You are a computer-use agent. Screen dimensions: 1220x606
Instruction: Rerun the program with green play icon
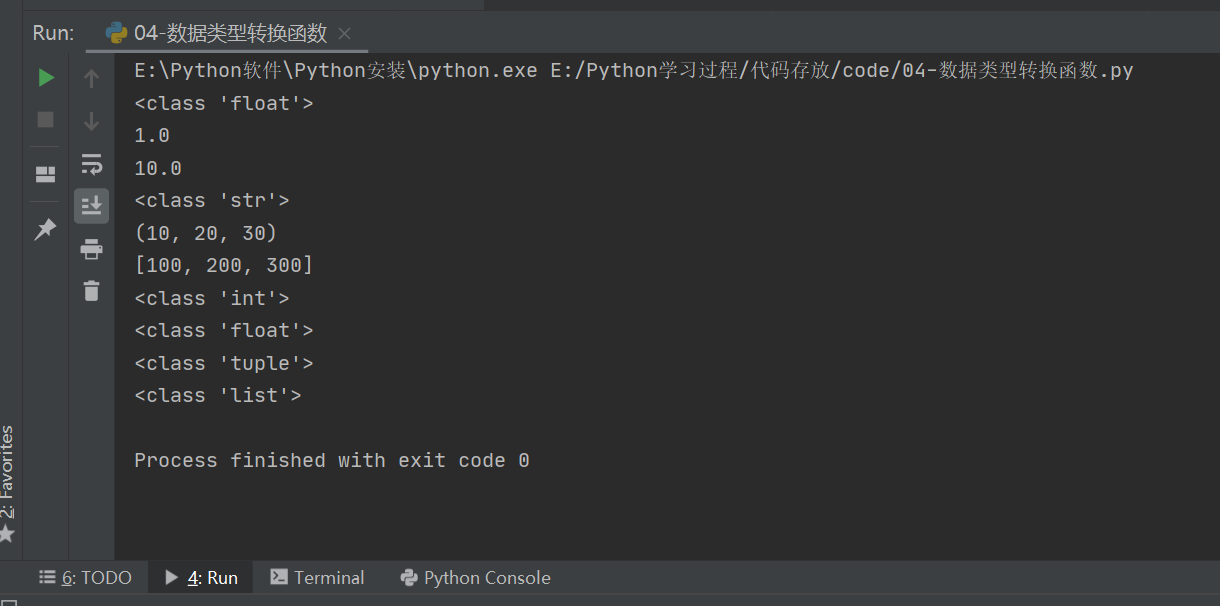tap(46, 77)
